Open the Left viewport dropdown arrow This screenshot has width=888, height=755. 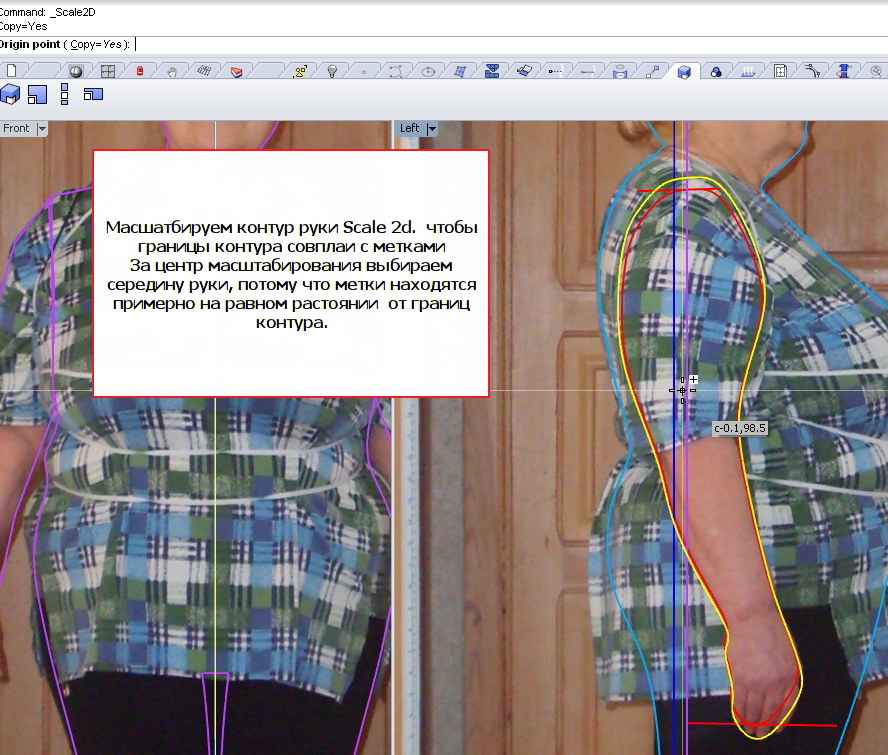click(432, 129)
